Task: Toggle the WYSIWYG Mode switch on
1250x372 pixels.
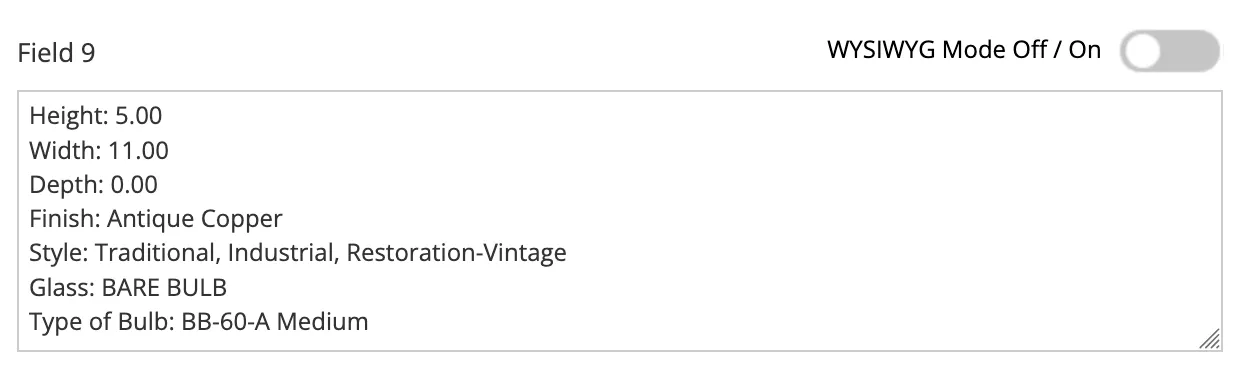Action: pyautogui.click(x=1169, y=51)
